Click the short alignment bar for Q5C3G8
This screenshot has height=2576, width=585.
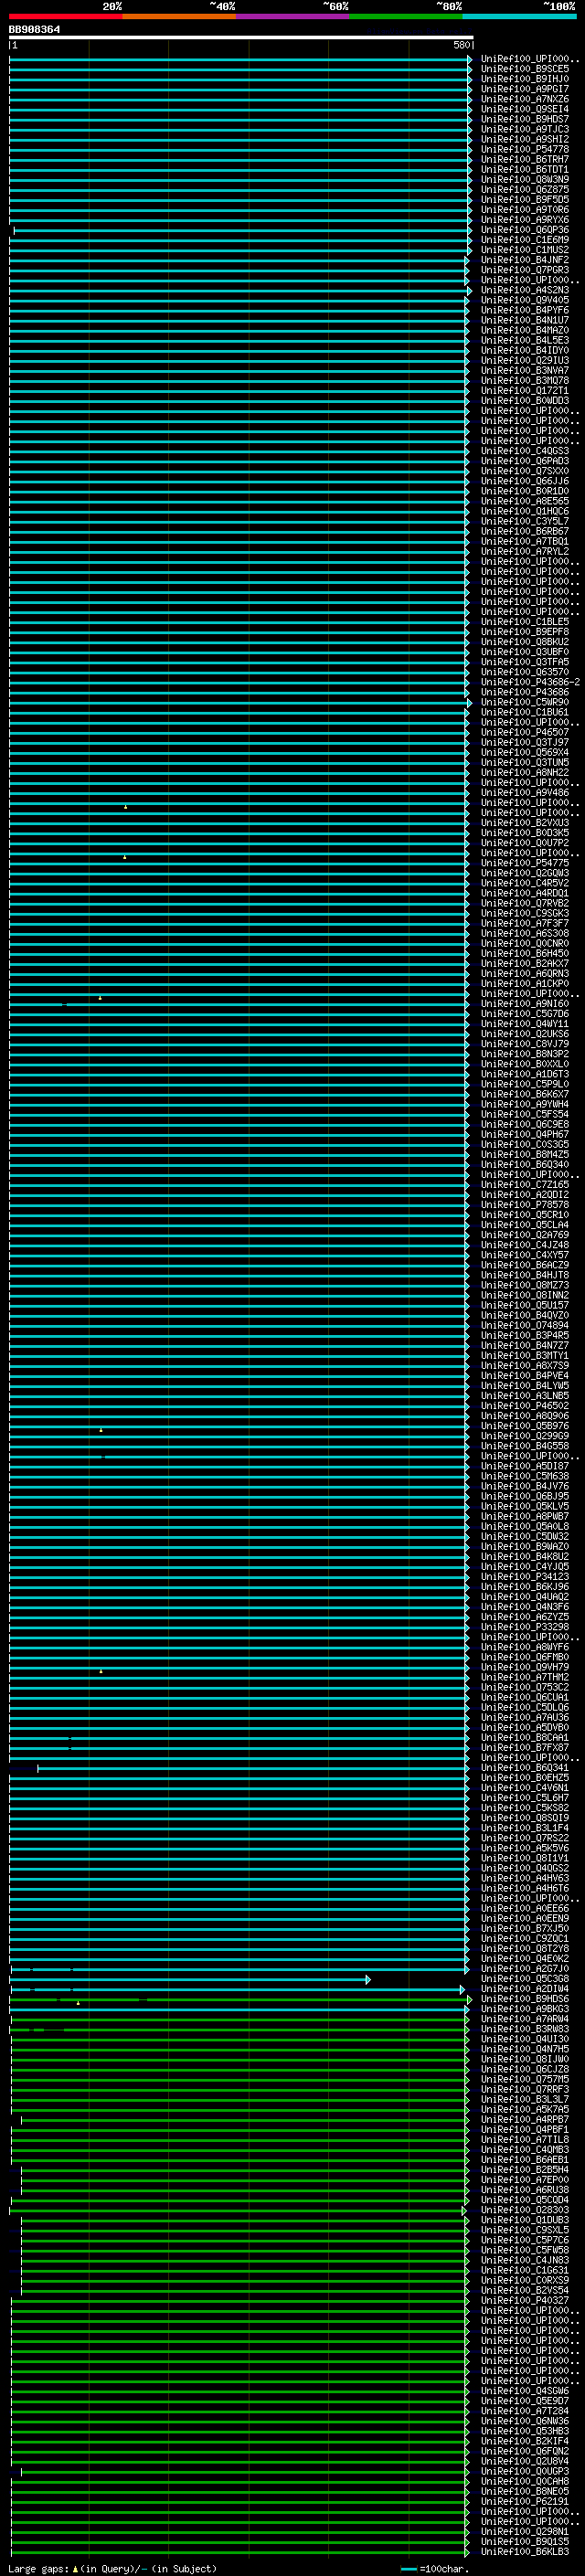pyautogui.click(x=190, y=1979)
